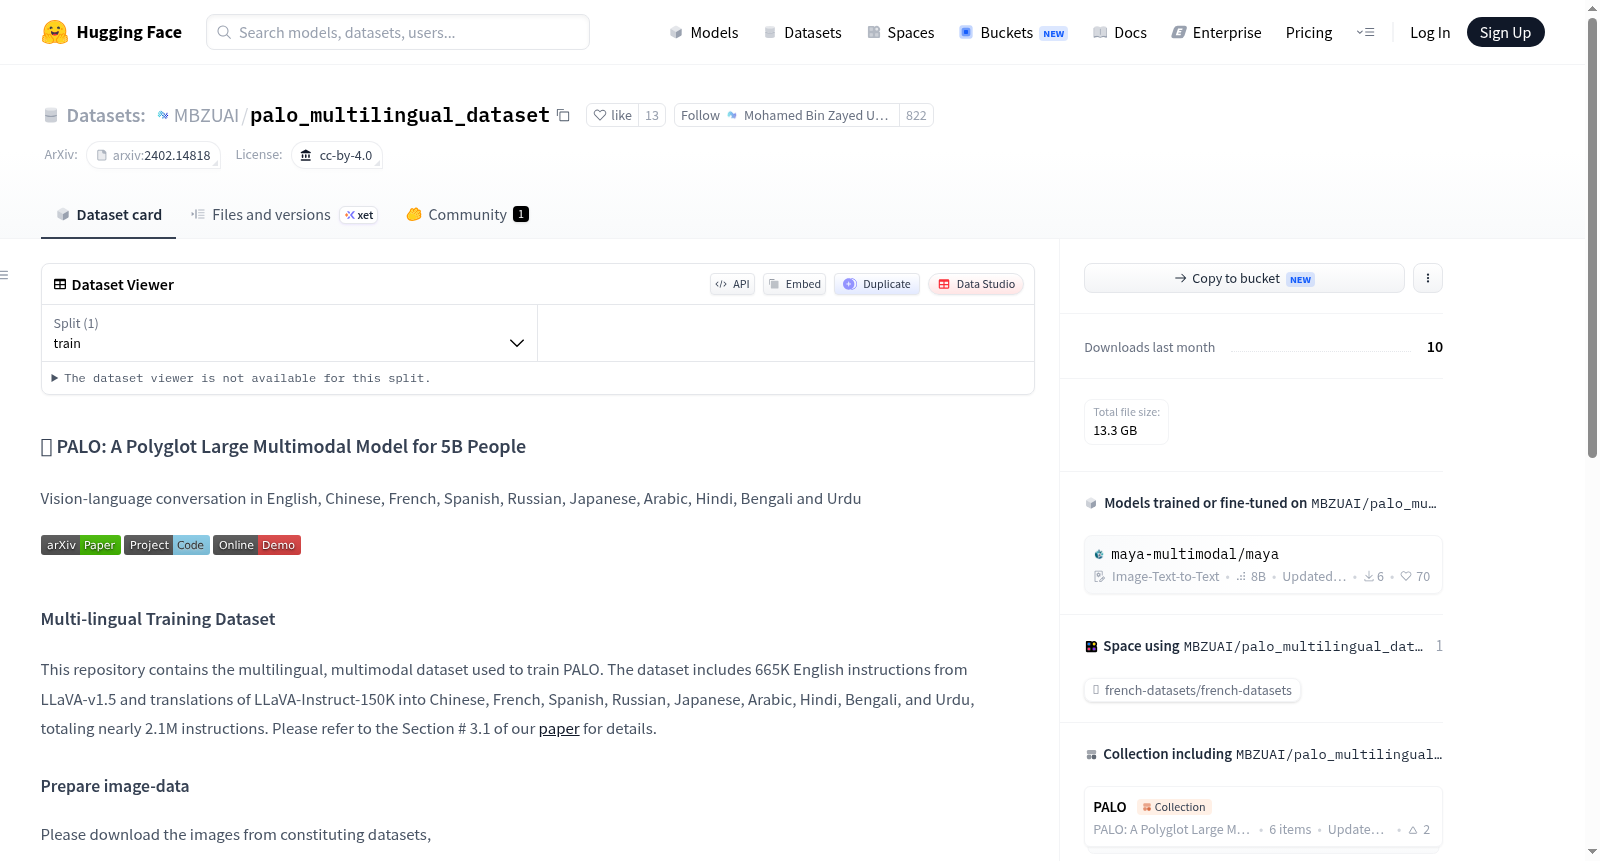
Task: Go to Spaces in the top navigation
Action: coord(900,32)
